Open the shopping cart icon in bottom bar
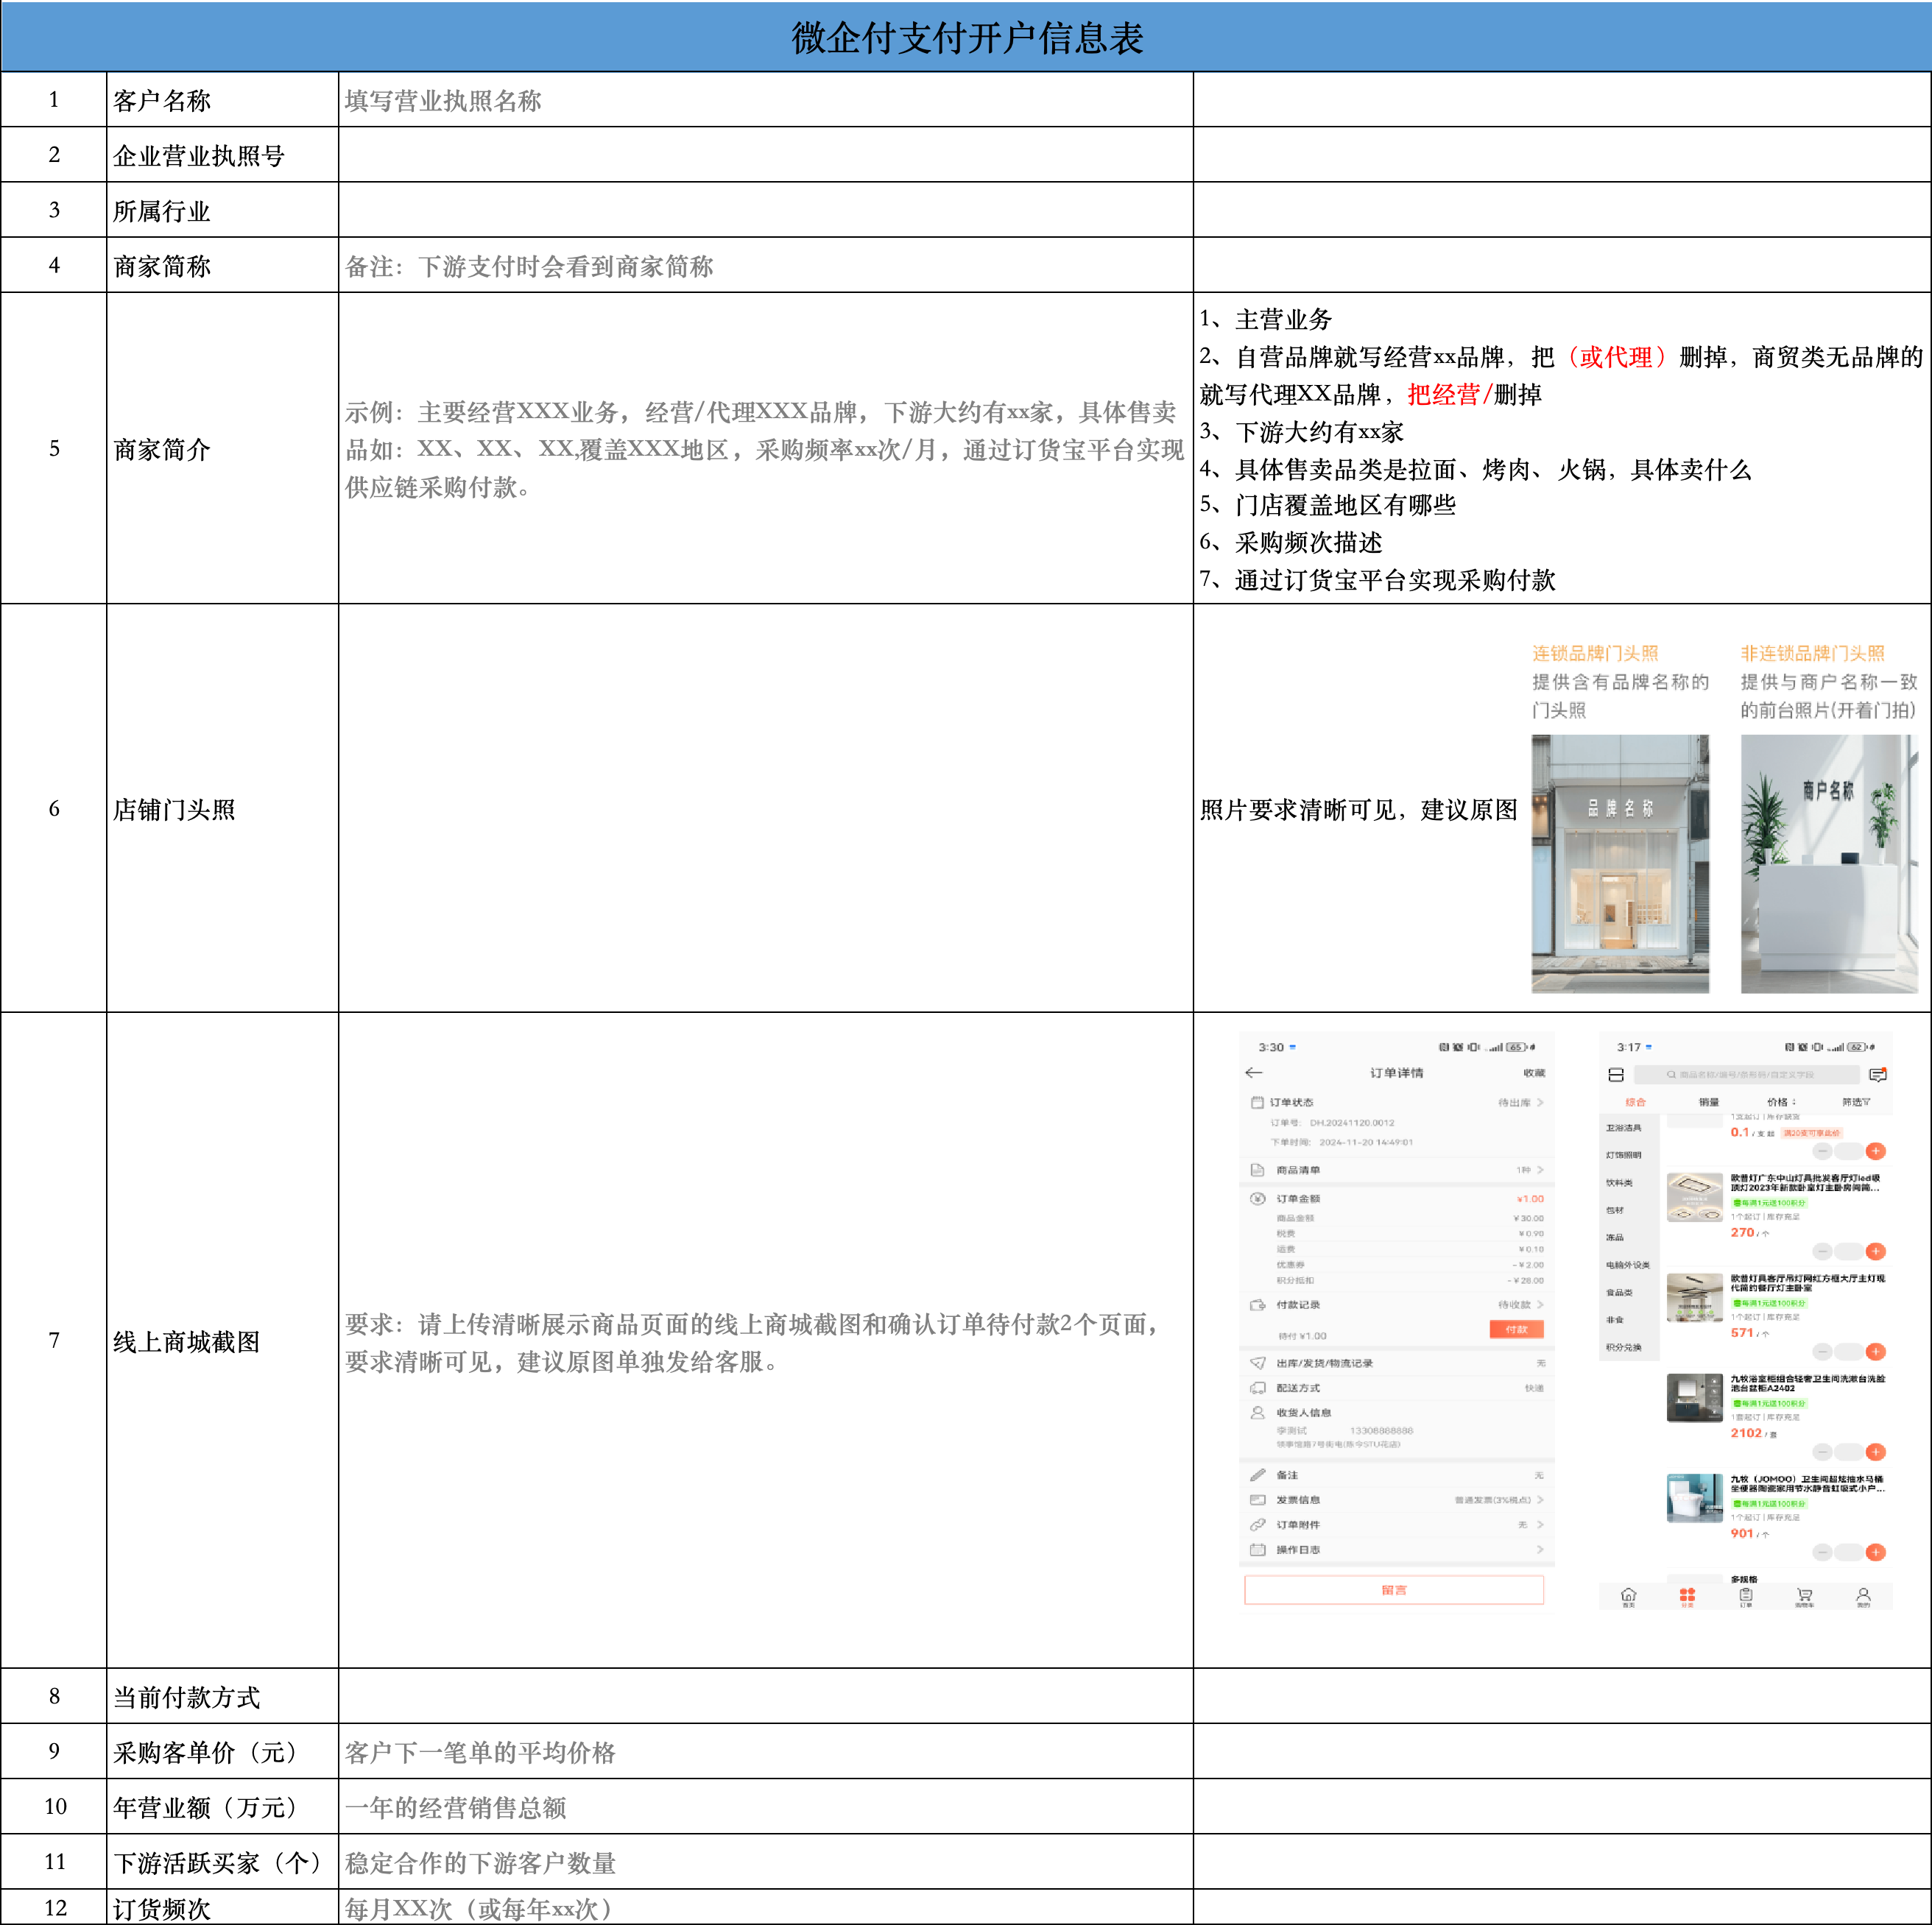This screenshot has width=1932, height=1925. [x=1804, y=1596]
